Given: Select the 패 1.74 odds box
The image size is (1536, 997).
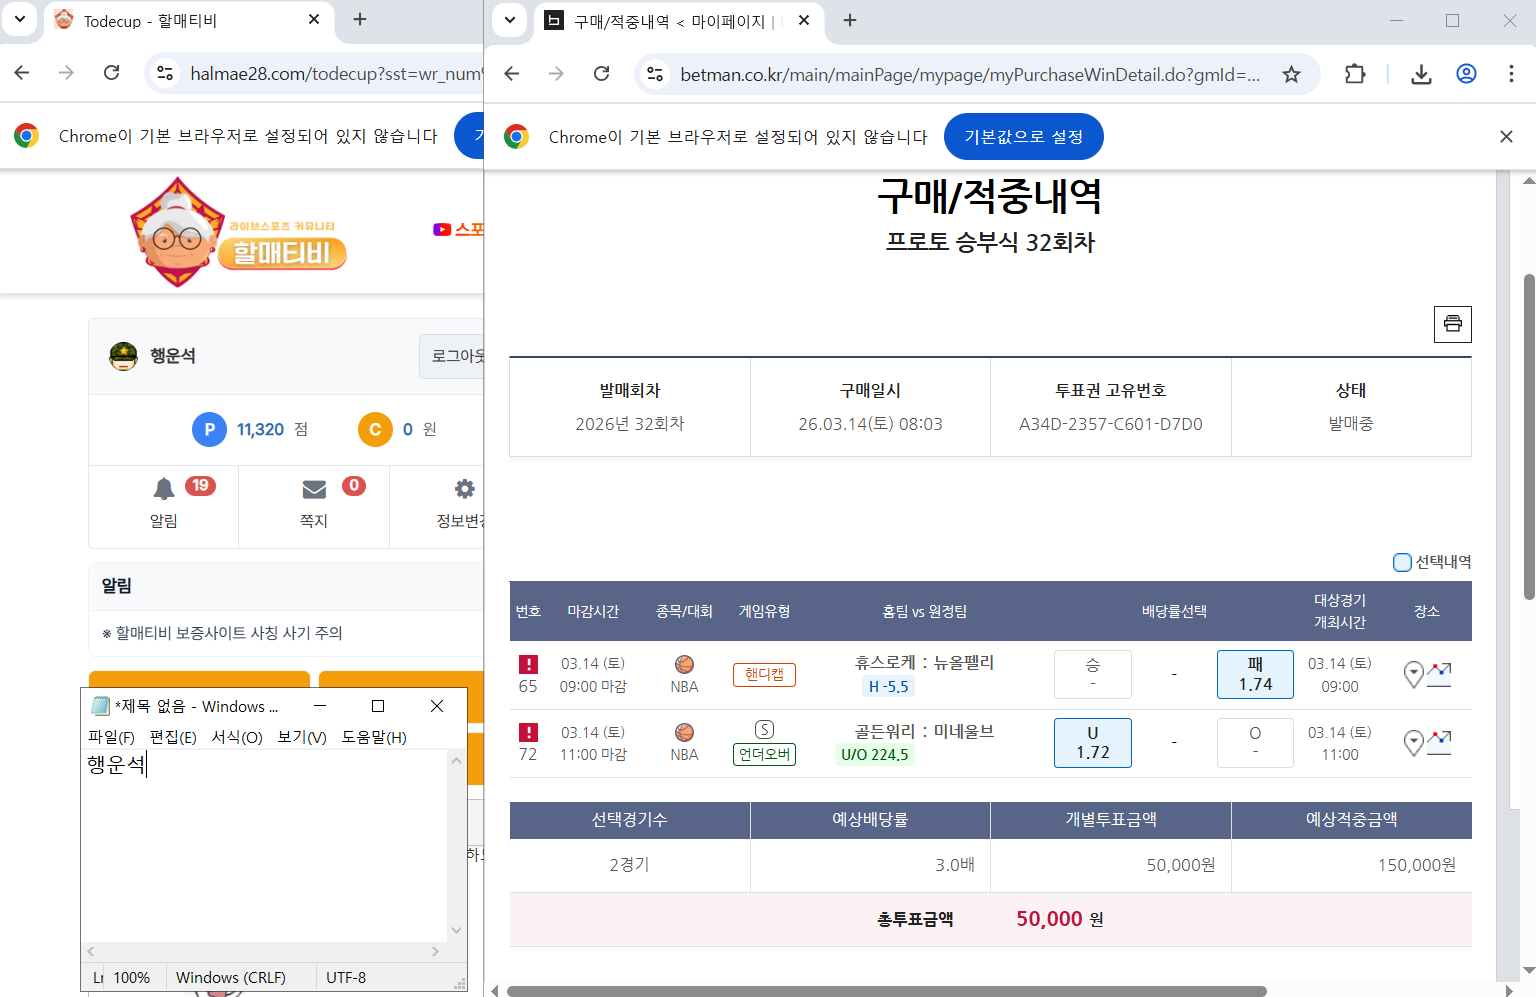Looking at the screenshot, I should coord(1255,674).
